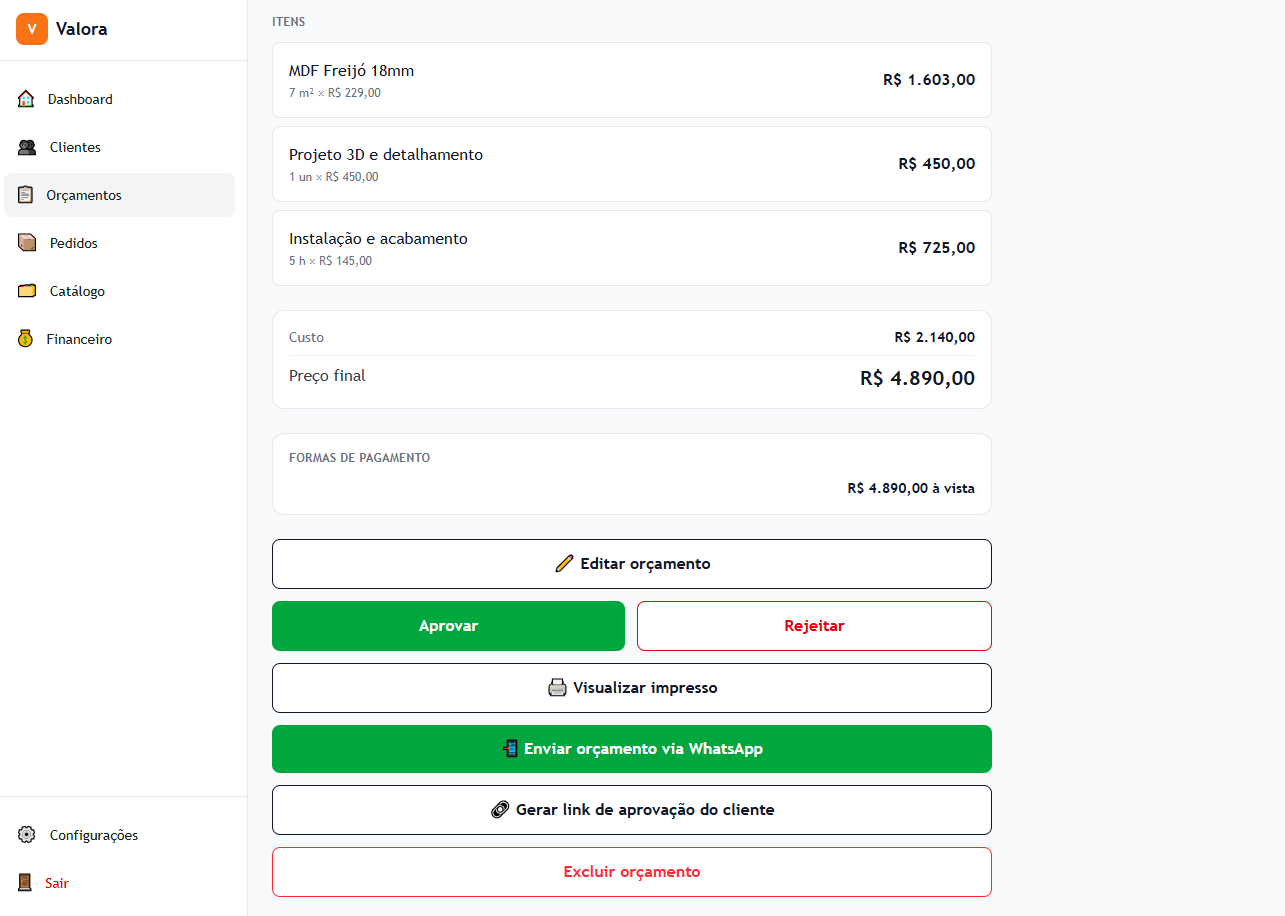Click the Orçamentos clipboard icon
Viewport: 1285px width, 916px height.
point(25,195)
